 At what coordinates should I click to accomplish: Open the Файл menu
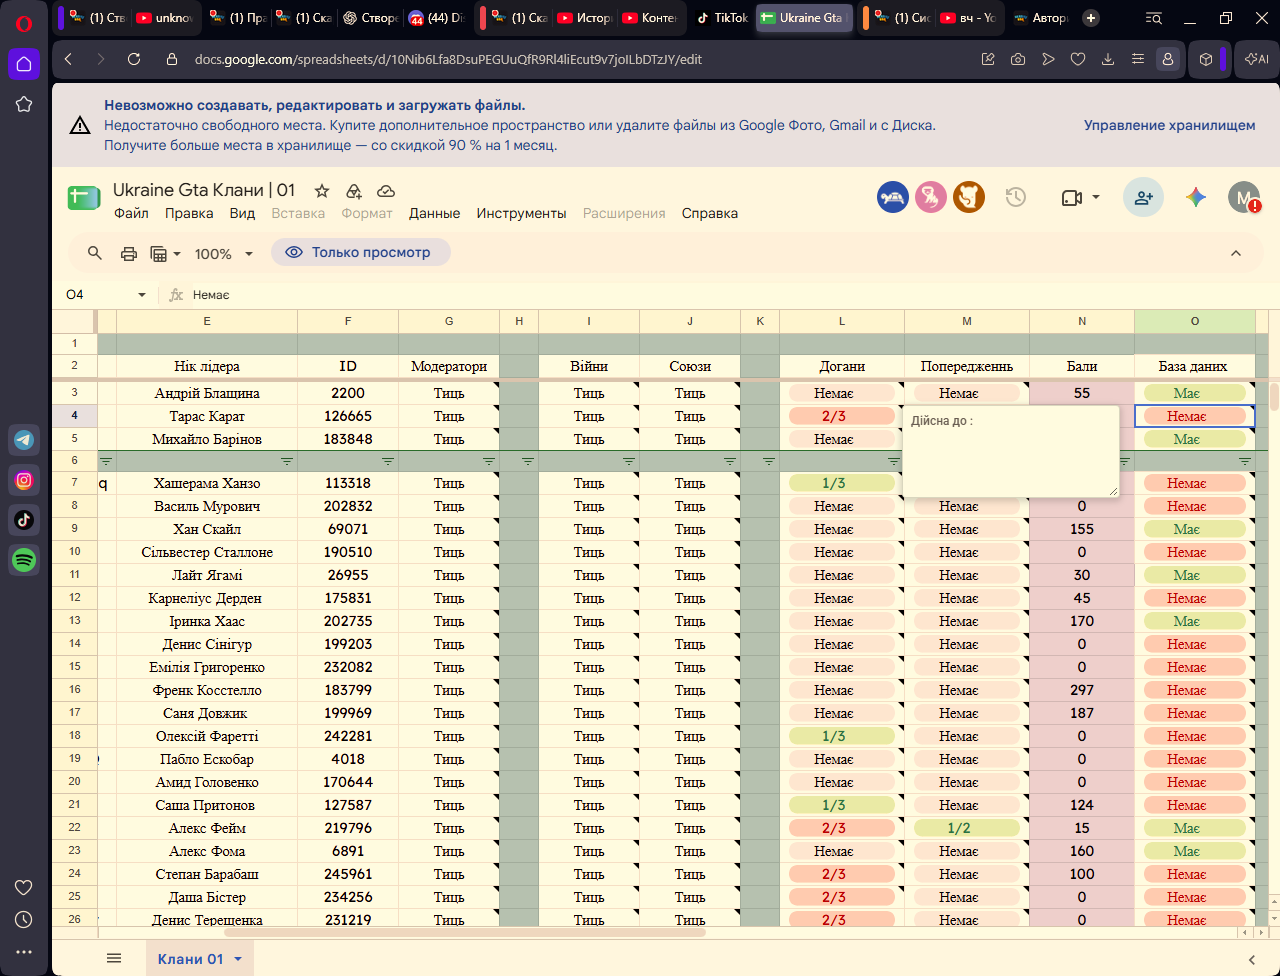pyautogui.click(x=131, y=213)
